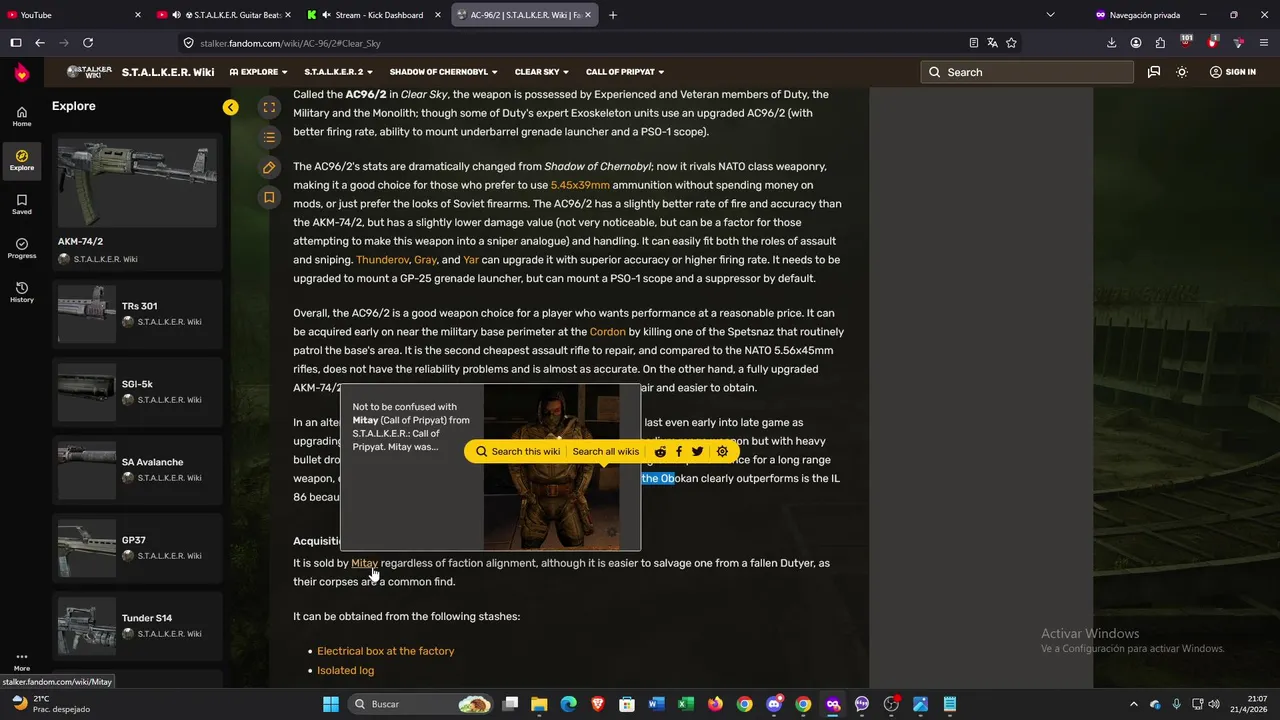Share selection on Facebook
1280x720 pixels.
679,451
